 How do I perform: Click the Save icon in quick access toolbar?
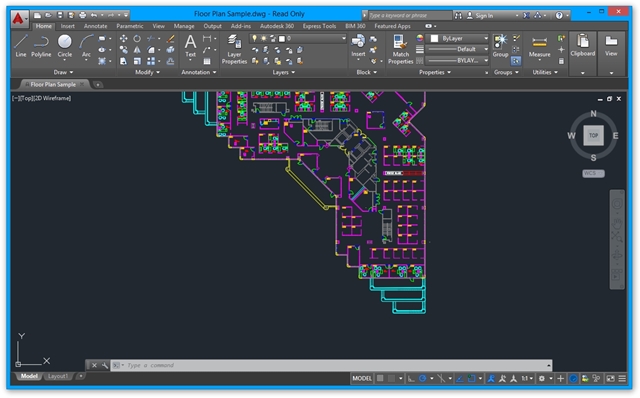click(60, 15)
